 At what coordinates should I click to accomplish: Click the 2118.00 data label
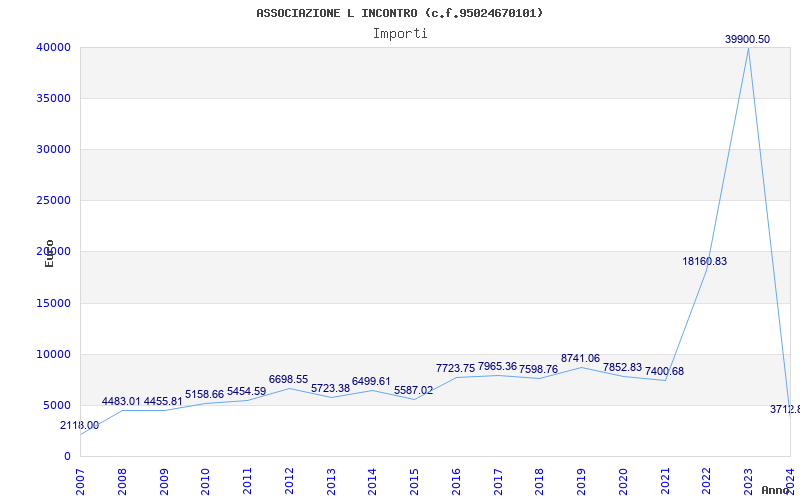click(80, 425)
